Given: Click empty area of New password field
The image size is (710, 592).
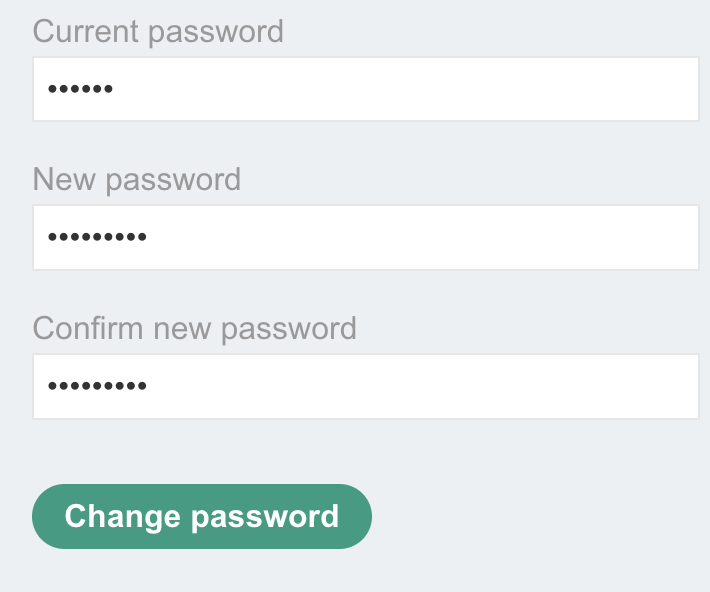Looking at the screenshot, I should tap(450, 238).
